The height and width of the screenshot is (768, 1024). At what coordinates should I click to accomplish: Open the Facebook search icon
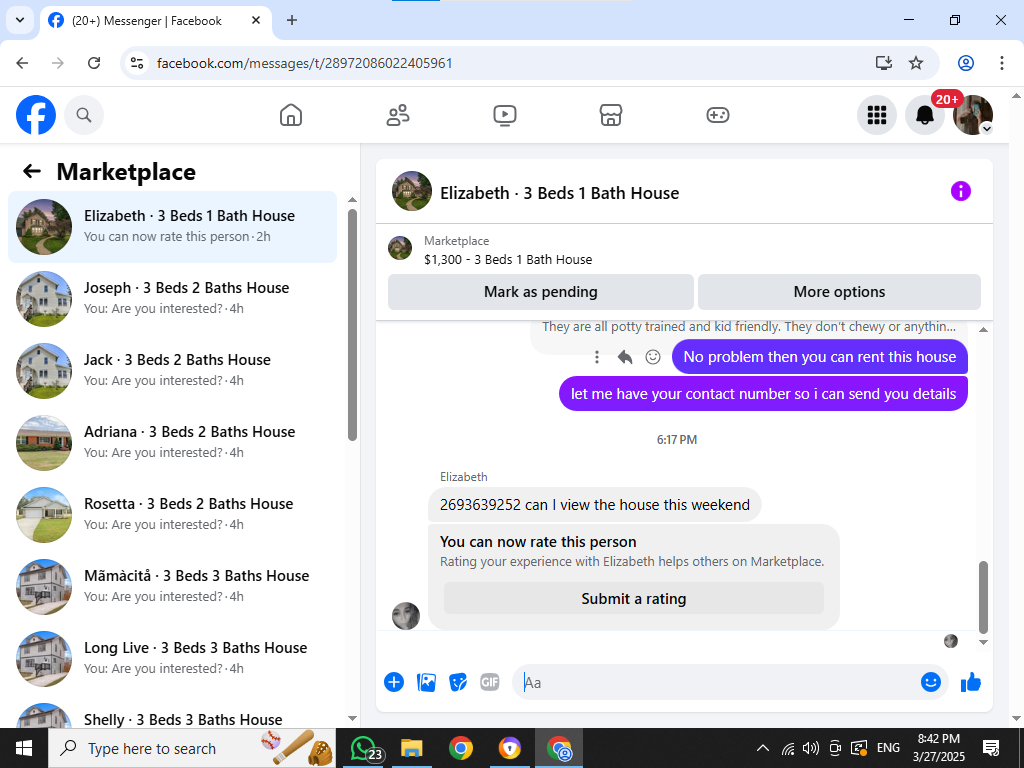point(84,115)
